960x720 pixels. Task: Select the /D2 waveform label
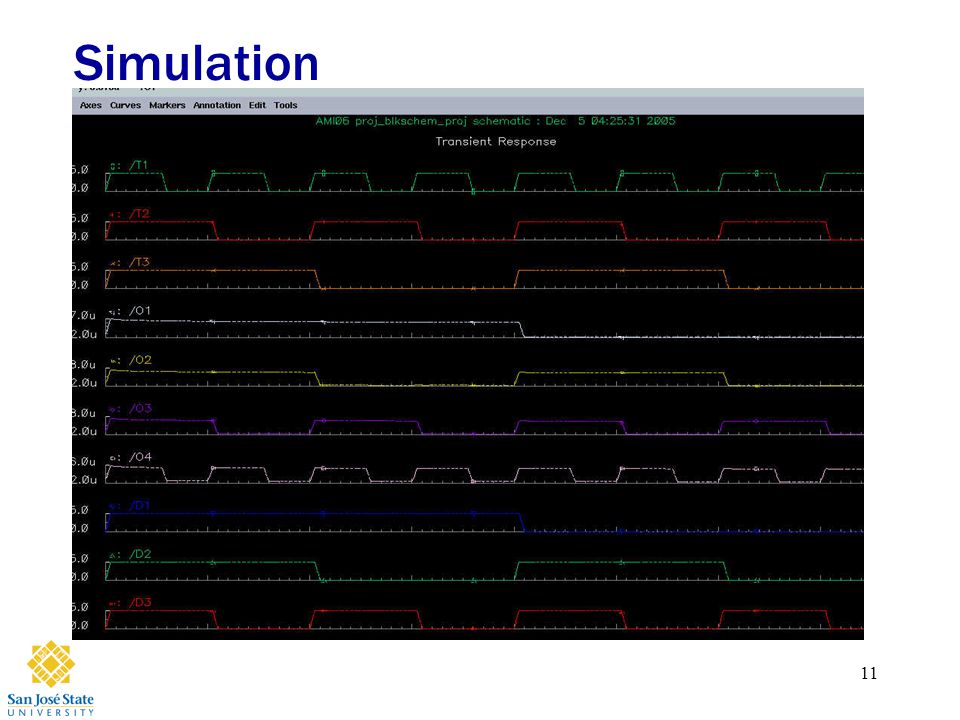click(140, 554)
